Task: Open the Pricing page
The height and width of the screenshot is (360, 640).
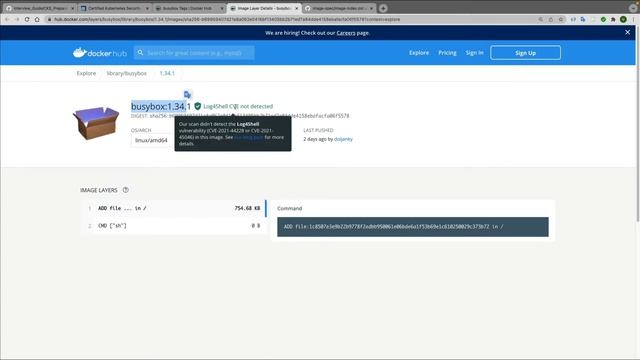Action: [447, 53]
